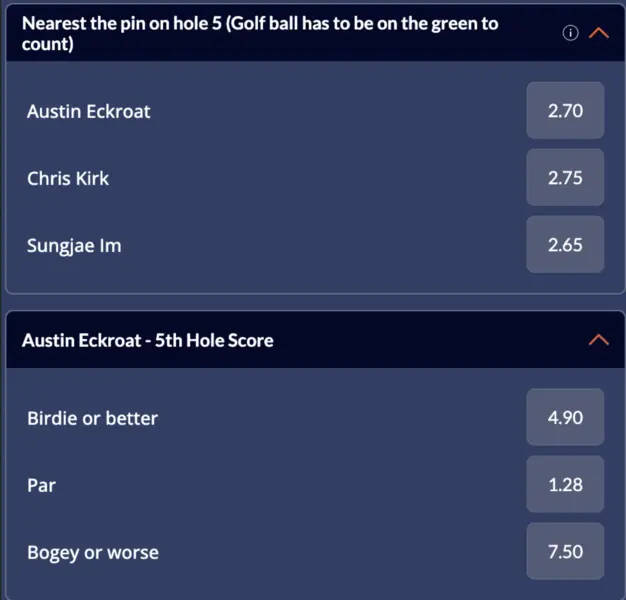Select Chris Kirk odds 2.75
The image size is (626, 600).
click(565, 178)
